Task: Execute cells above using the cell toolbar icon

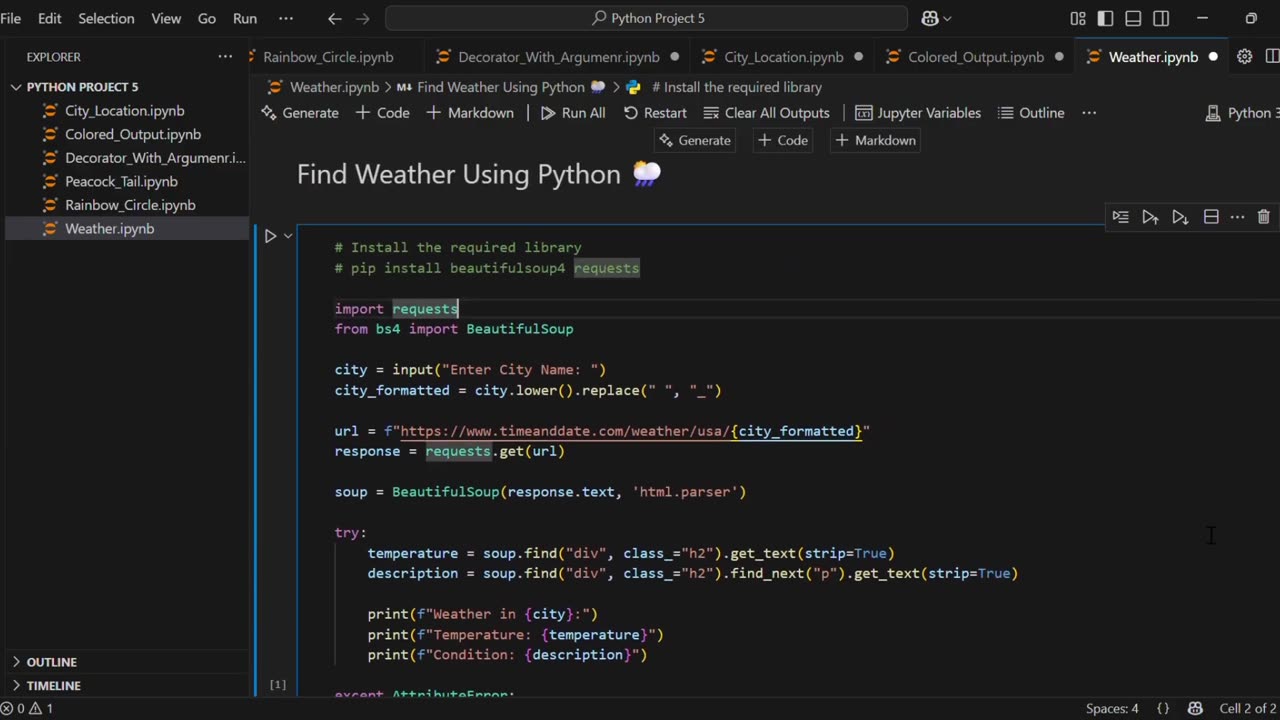Action: tap(1150, 217)
